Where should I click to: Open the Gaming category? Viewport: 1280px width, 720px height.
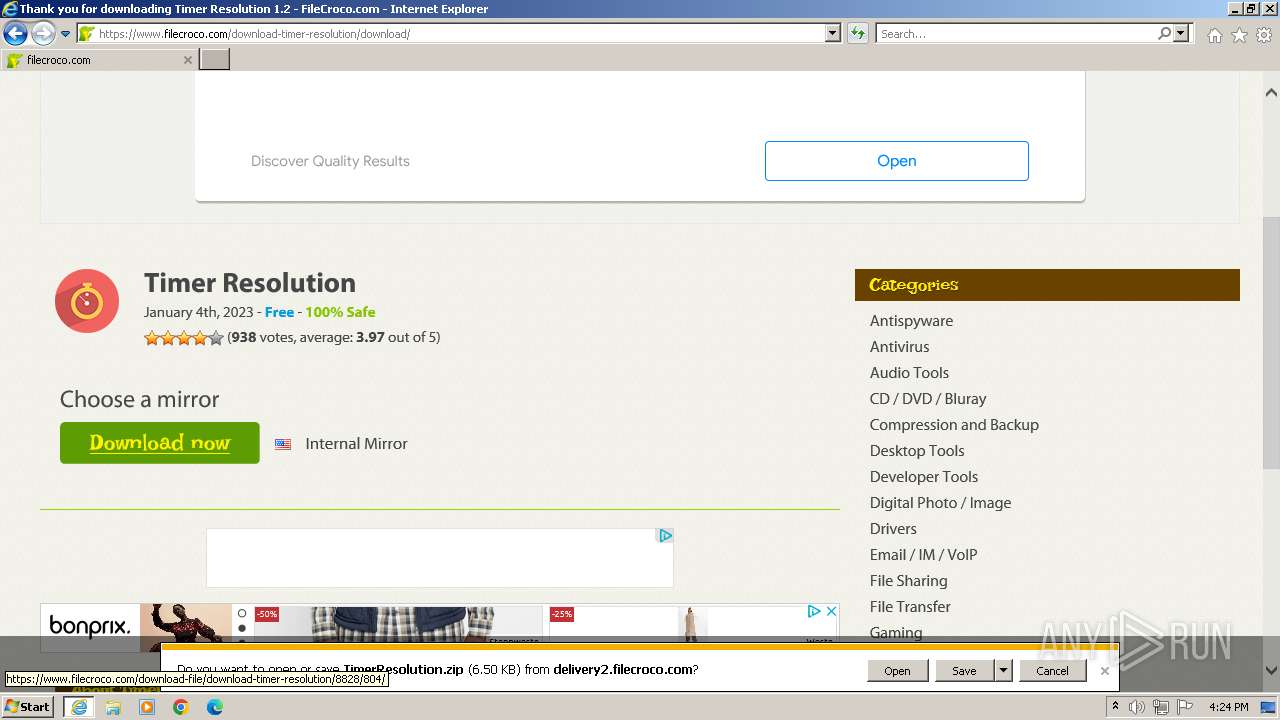pos(896,632)
